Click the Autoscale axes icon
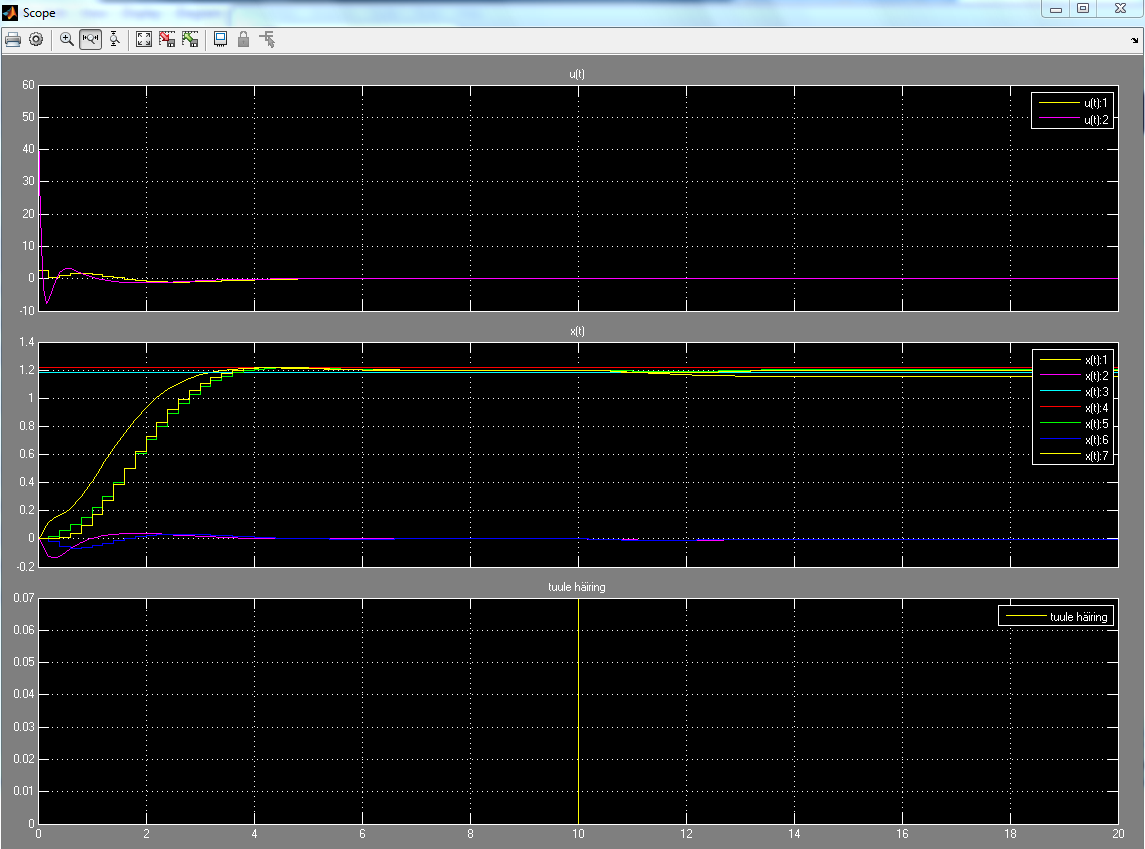This screenshot has width=1145, height=849. coord(144,39)
